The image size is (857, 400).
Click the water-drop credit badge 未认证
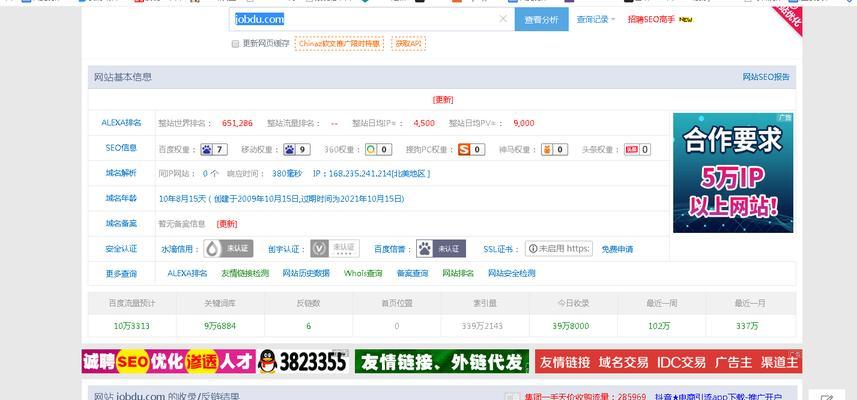pyautogui.click(x=228, y=249)
